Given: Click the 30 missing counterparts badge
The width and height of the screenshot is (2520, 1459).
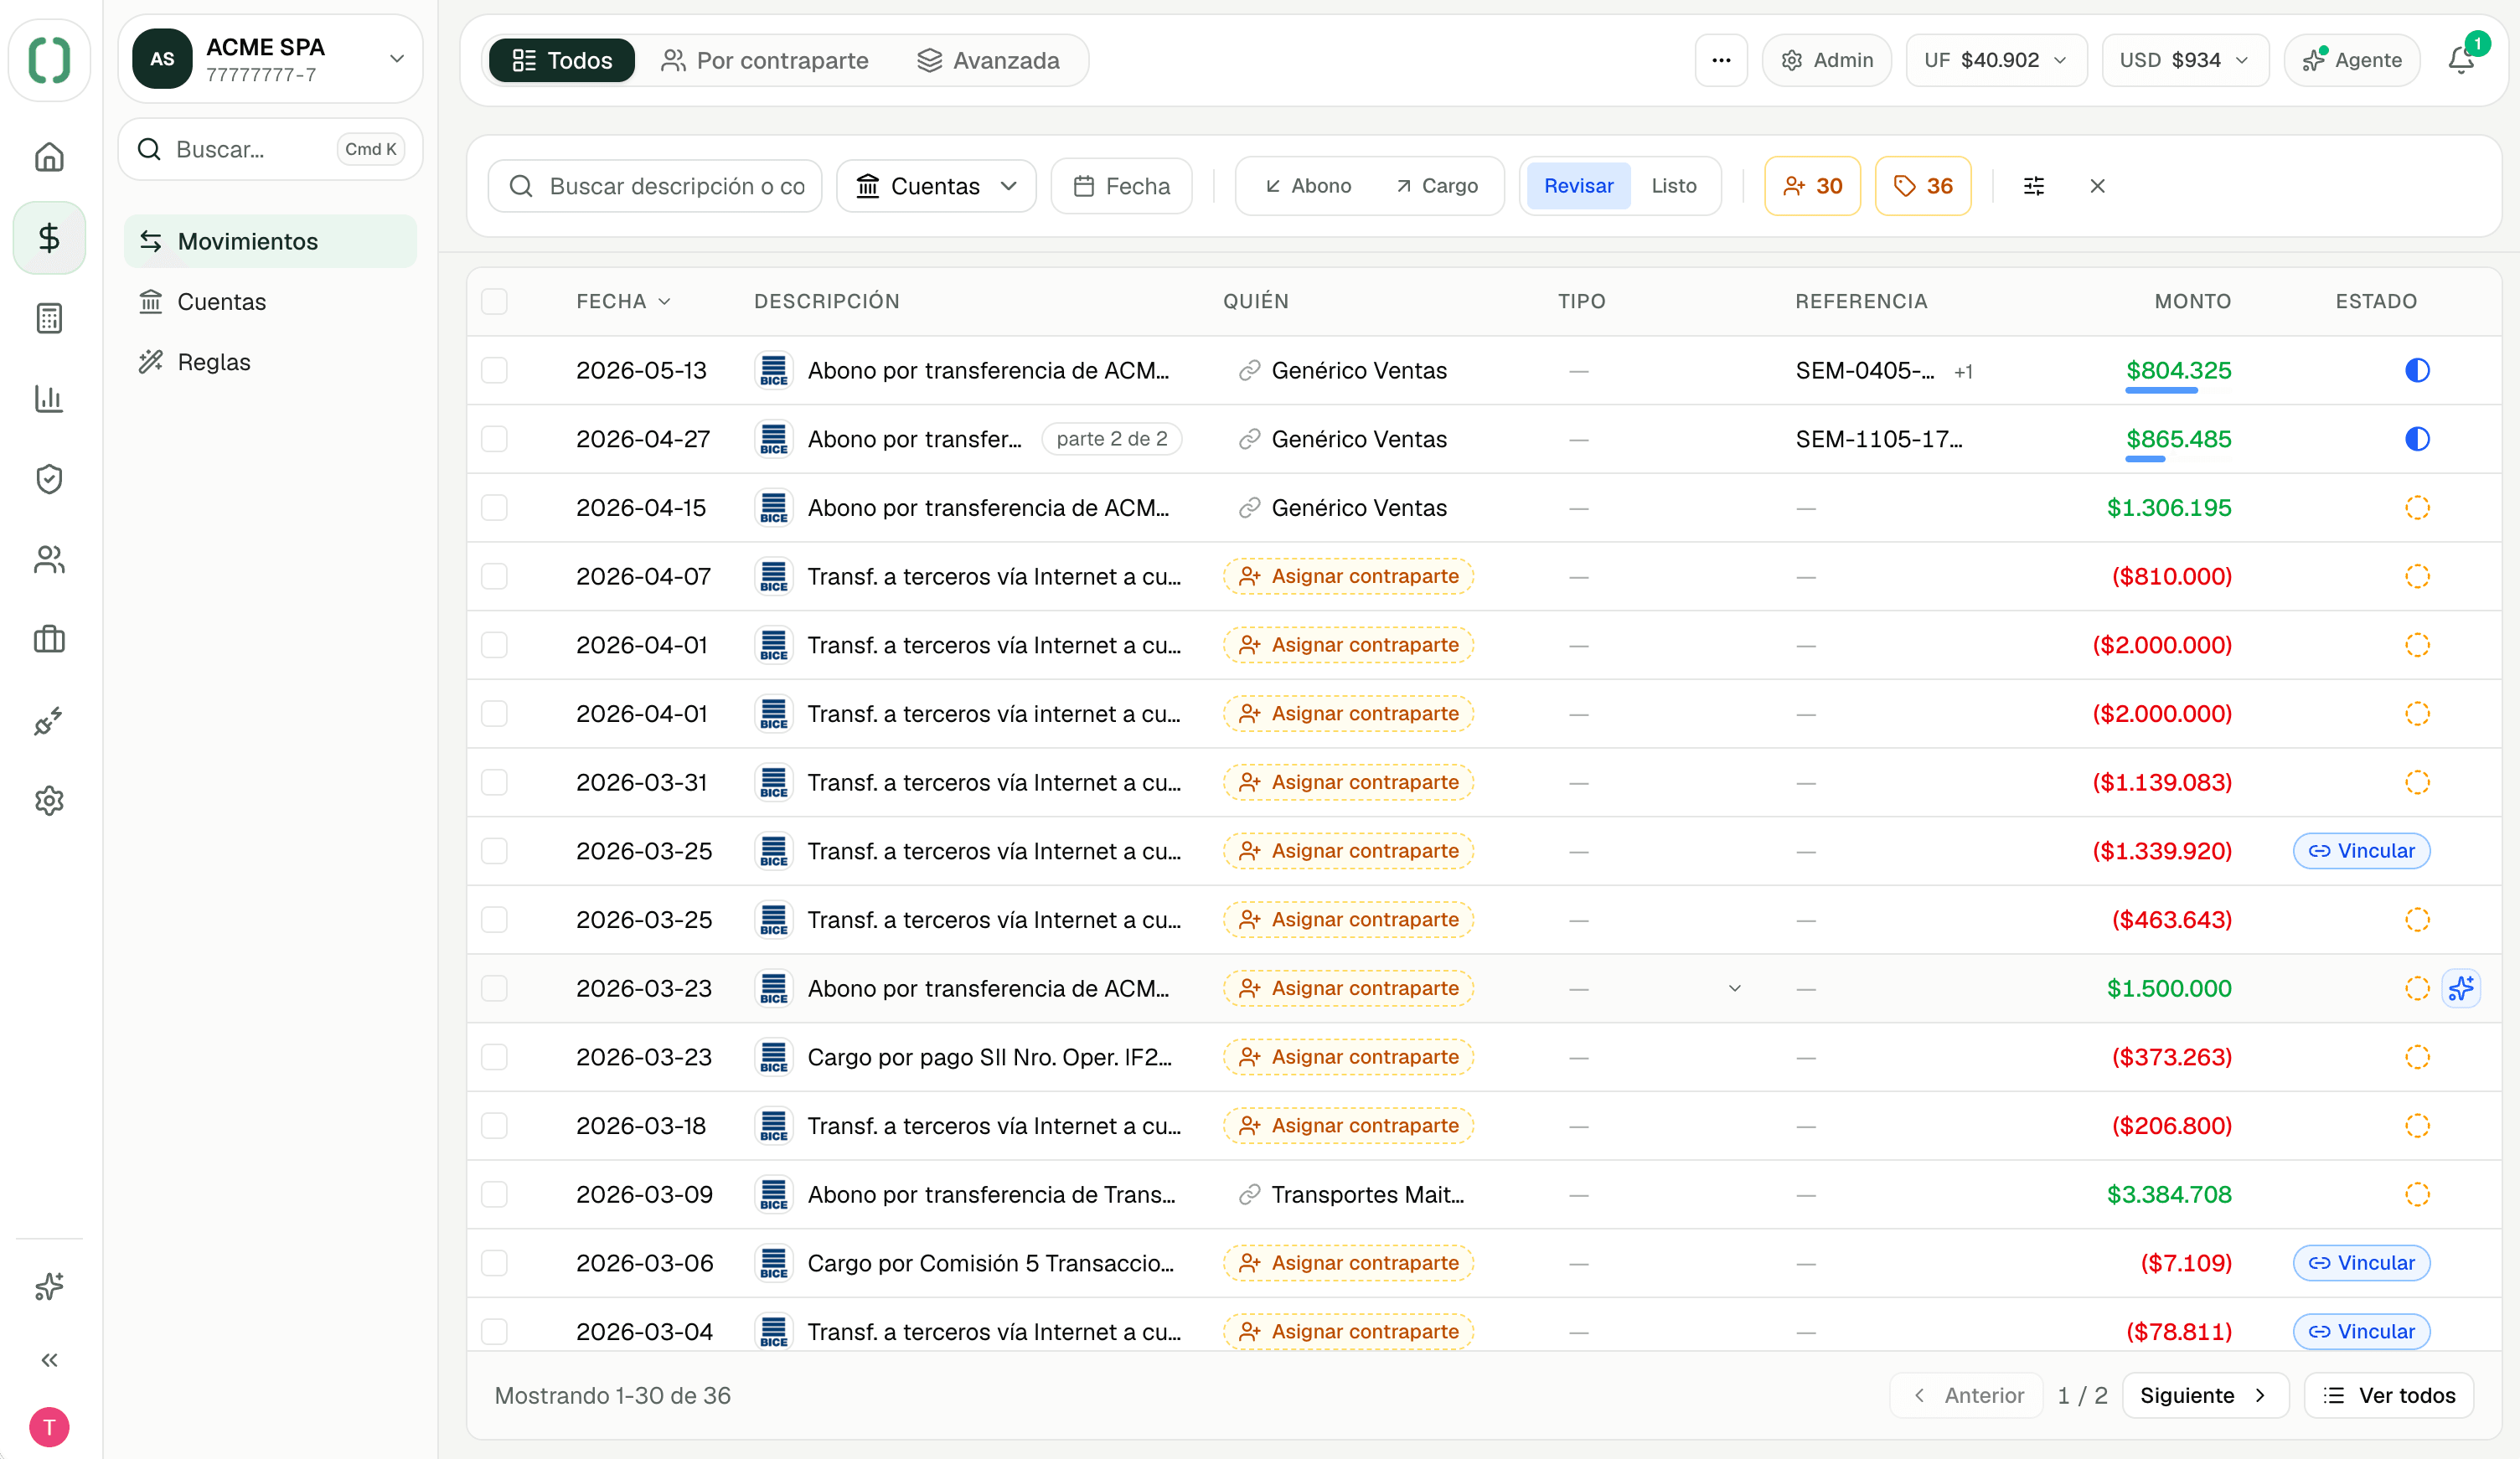Looking at the screenshot, I should click(x=1812, y=186).
